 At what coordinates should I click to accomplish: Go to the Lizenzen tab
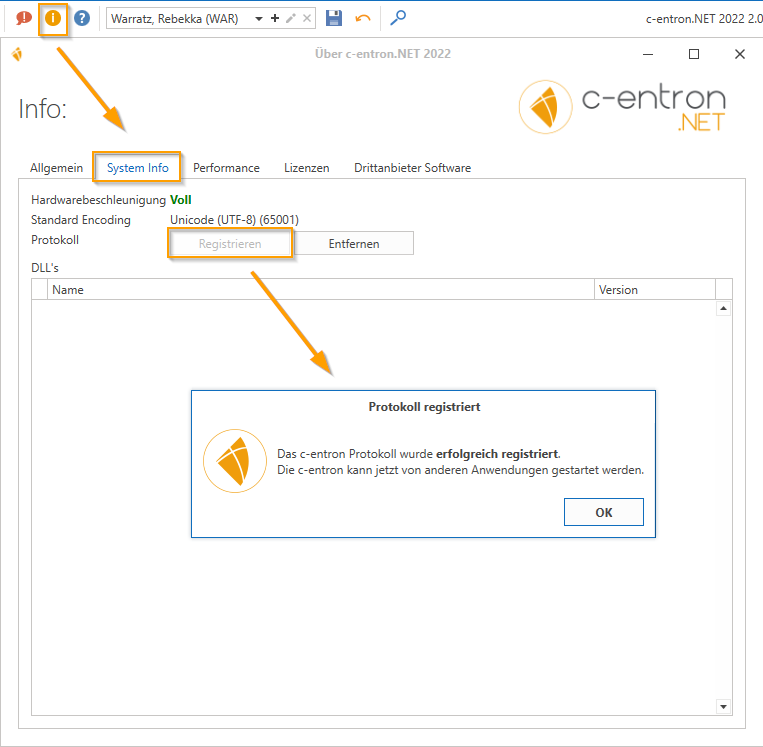coord(306,168)
